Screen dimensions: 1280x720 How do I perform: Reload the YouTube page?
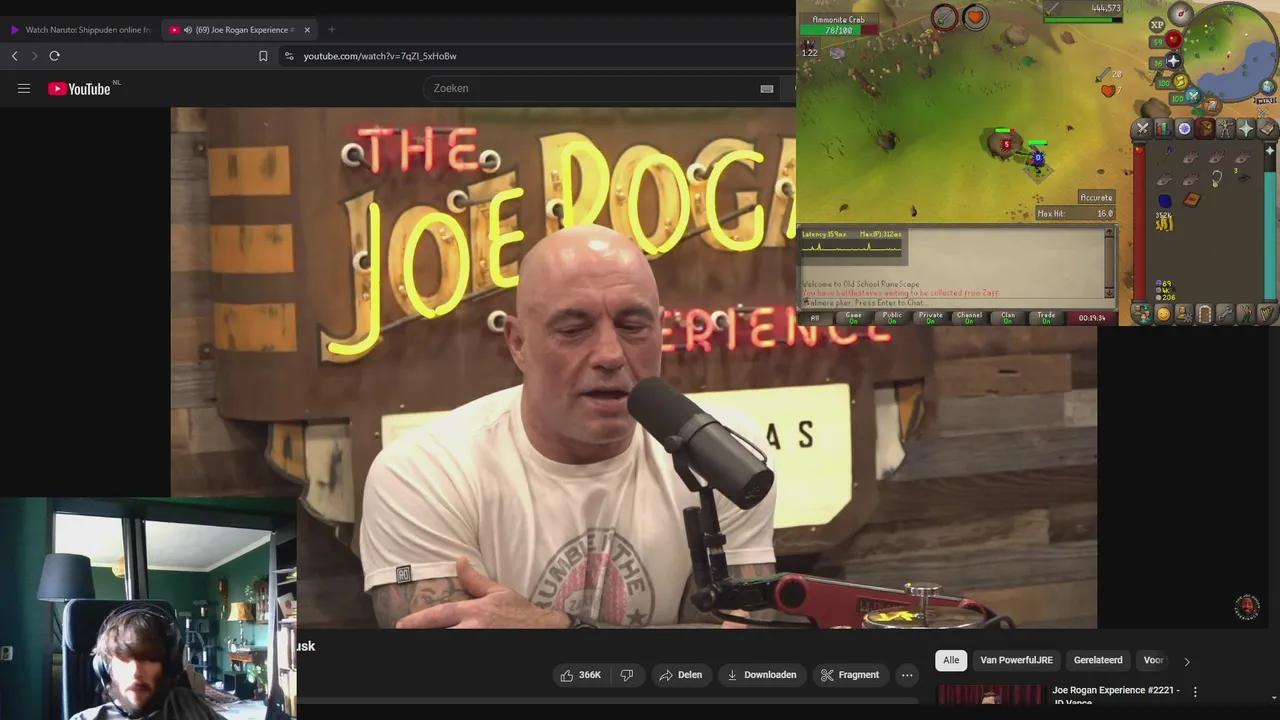pos(55,56)
